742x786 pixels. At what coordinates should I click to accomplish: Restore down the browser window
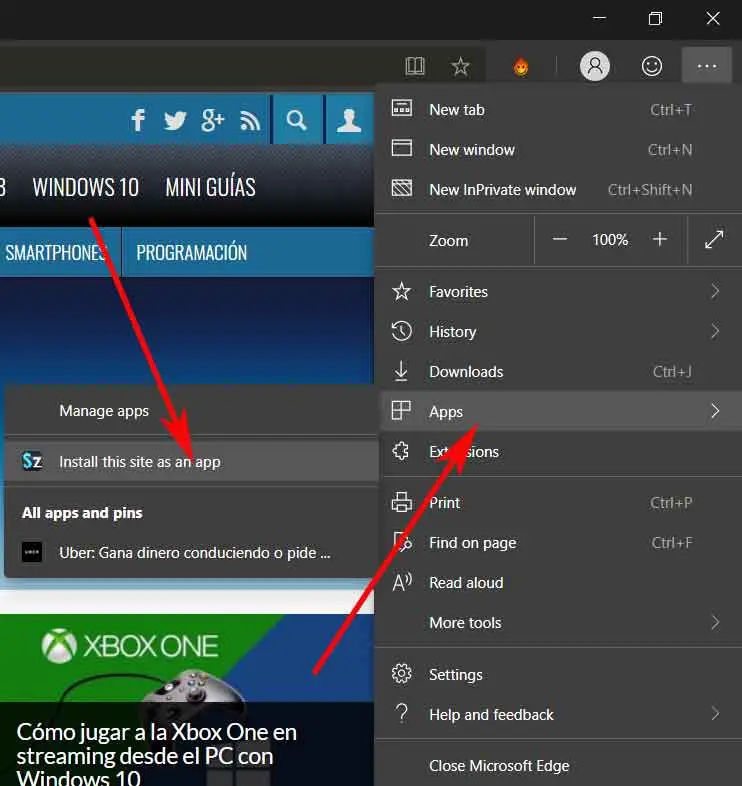tap(655, 19)
